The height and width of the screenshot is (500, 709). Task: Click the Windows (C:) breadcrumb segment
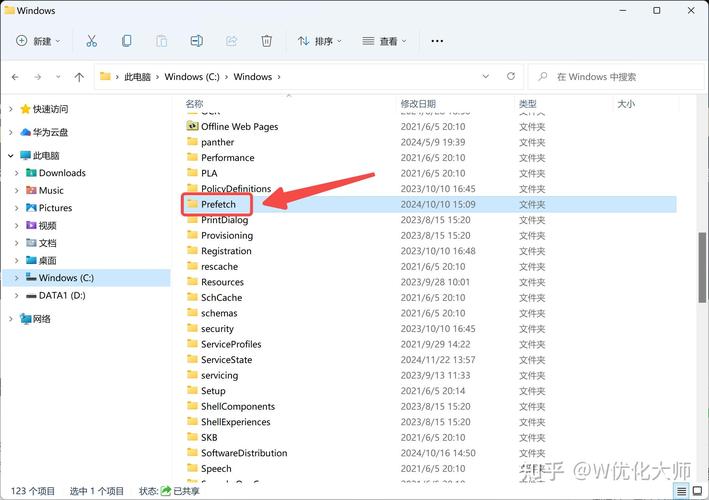pyautogui.click(x=192, y=77)
